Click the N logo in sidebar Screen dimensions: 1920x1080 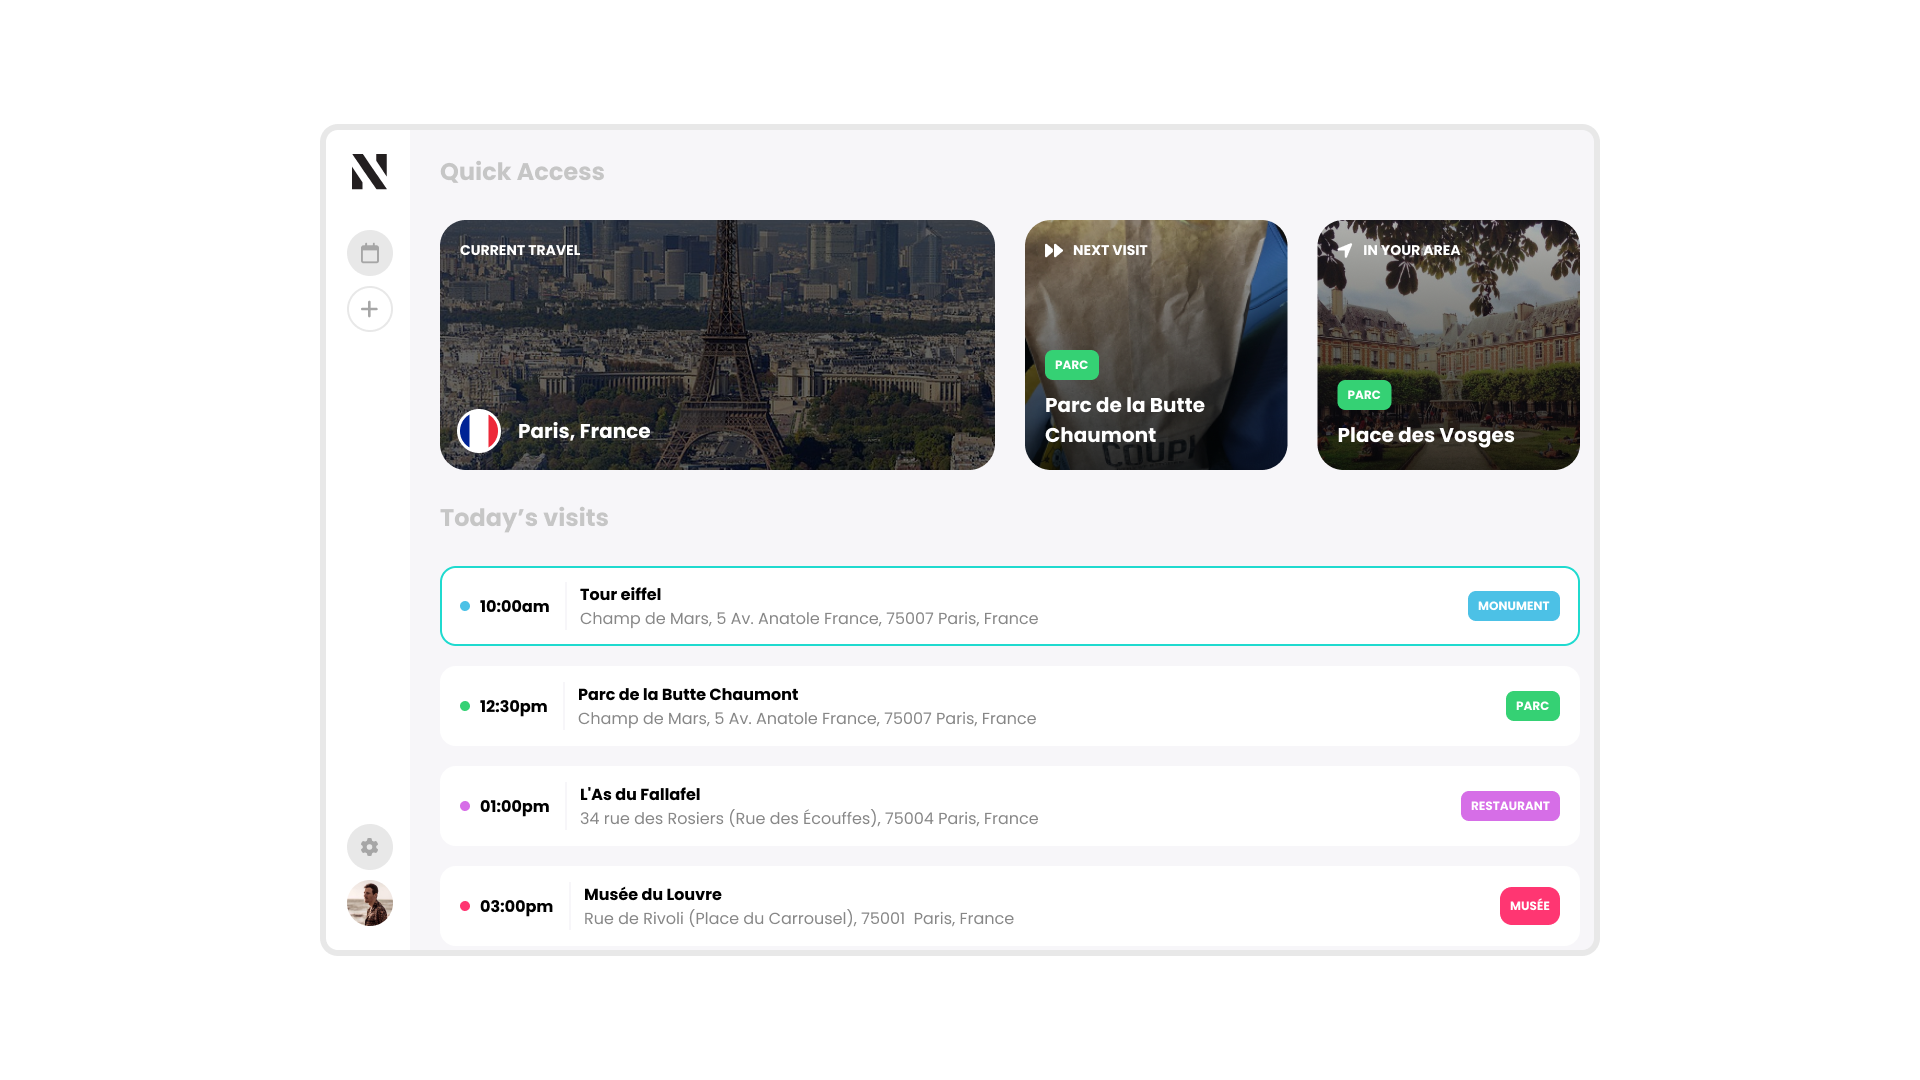(x=369, y=172)
